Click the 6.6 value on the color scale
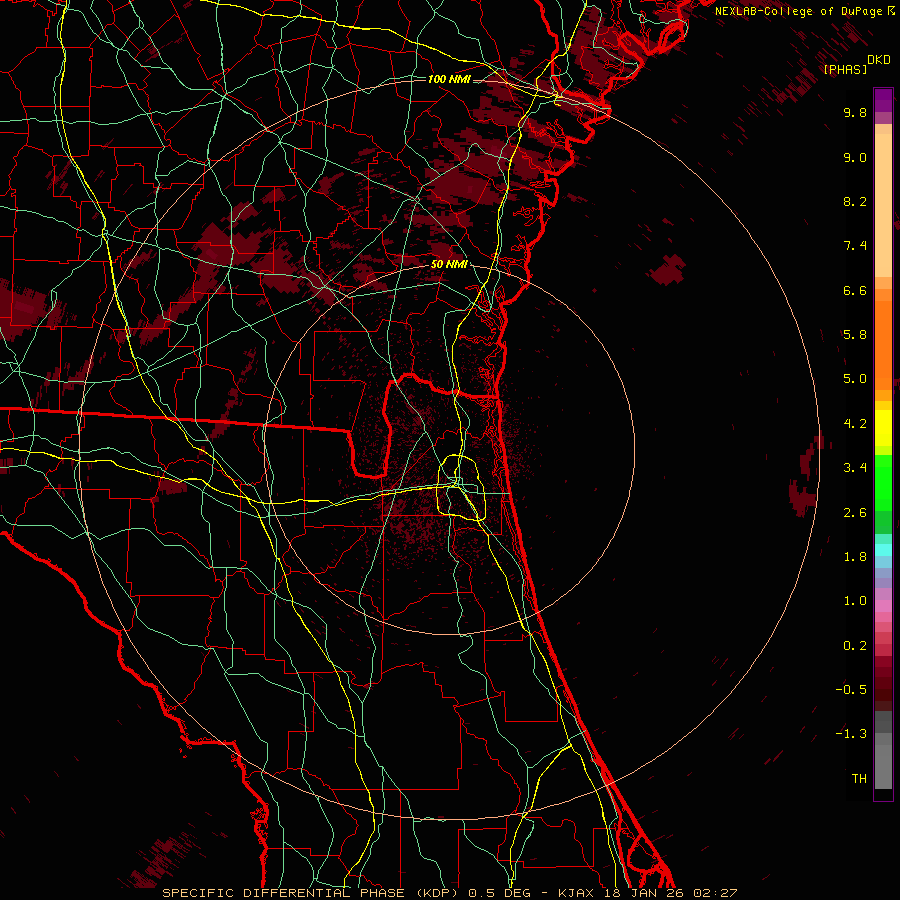Image resolution: width=900 pixels, height=900 pixels. [x=855, y=290]
